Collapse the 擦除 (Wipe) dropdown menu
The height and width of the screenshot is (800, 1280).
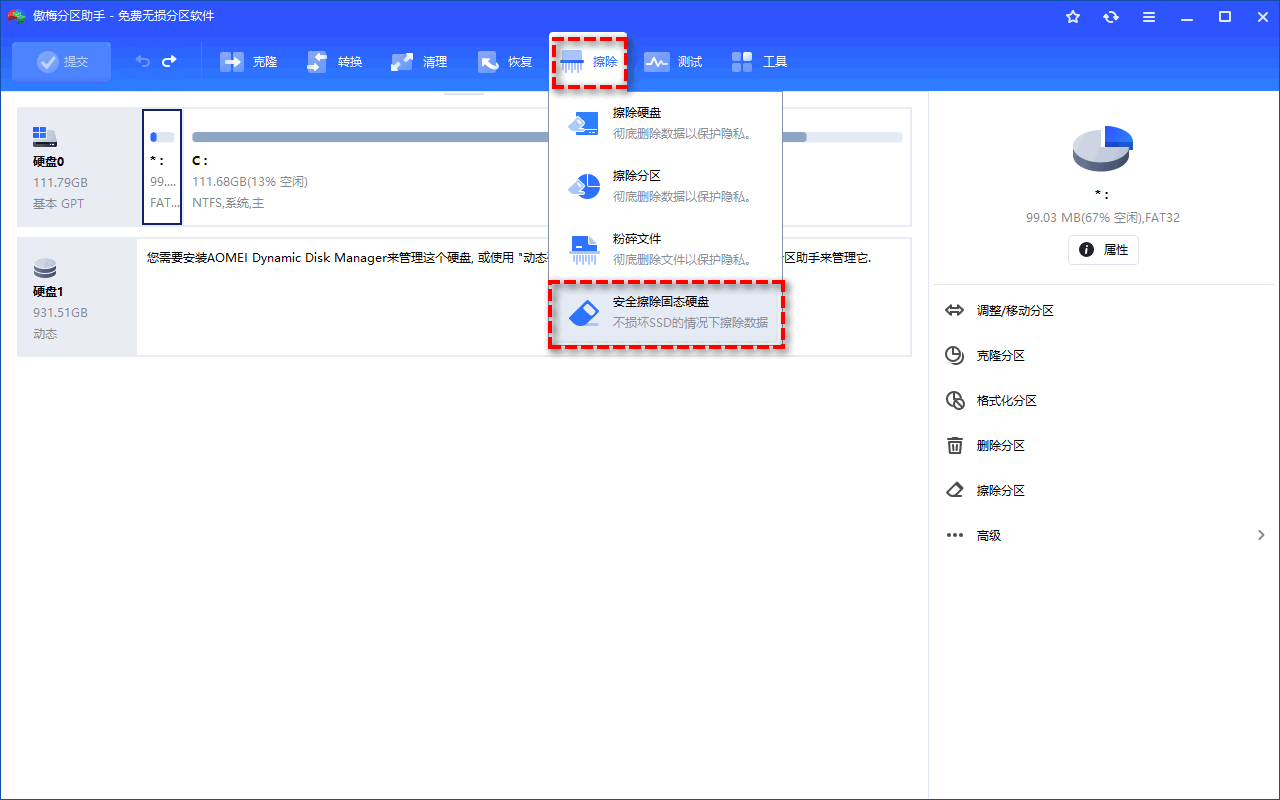tap(589, 62)
